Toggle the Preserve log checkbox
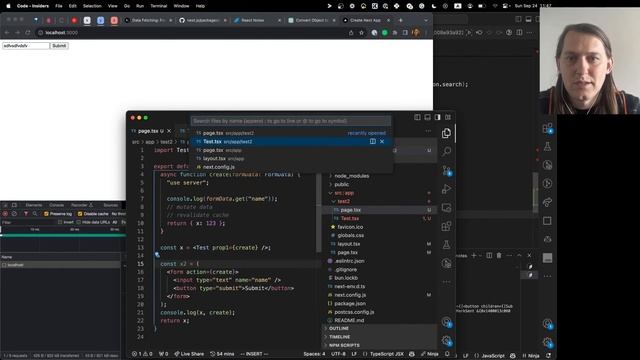This screenshot has width=640, height=360. (x=46, y=213)
